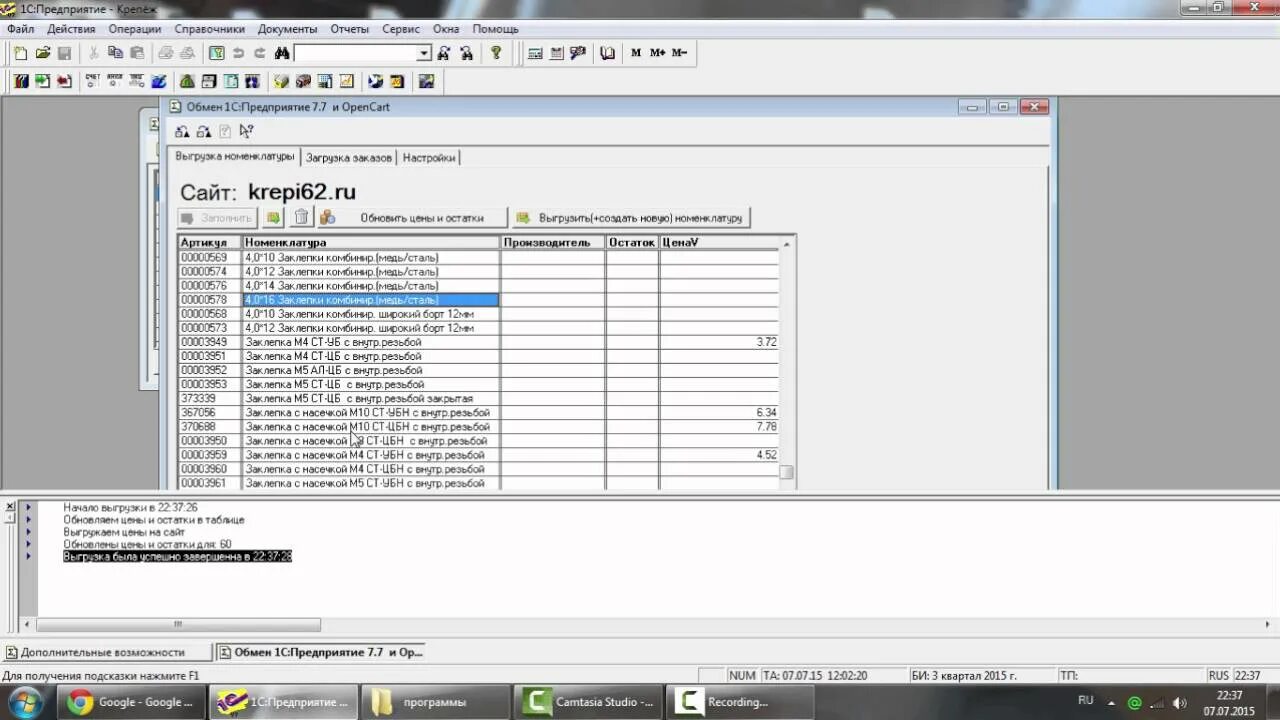Click the Заполнить button

coord(218,217)
